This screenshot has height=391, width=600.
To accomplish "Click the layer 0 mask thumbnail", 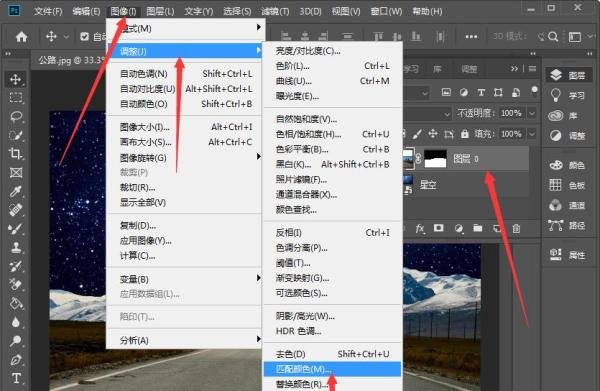I will [435, 159].
